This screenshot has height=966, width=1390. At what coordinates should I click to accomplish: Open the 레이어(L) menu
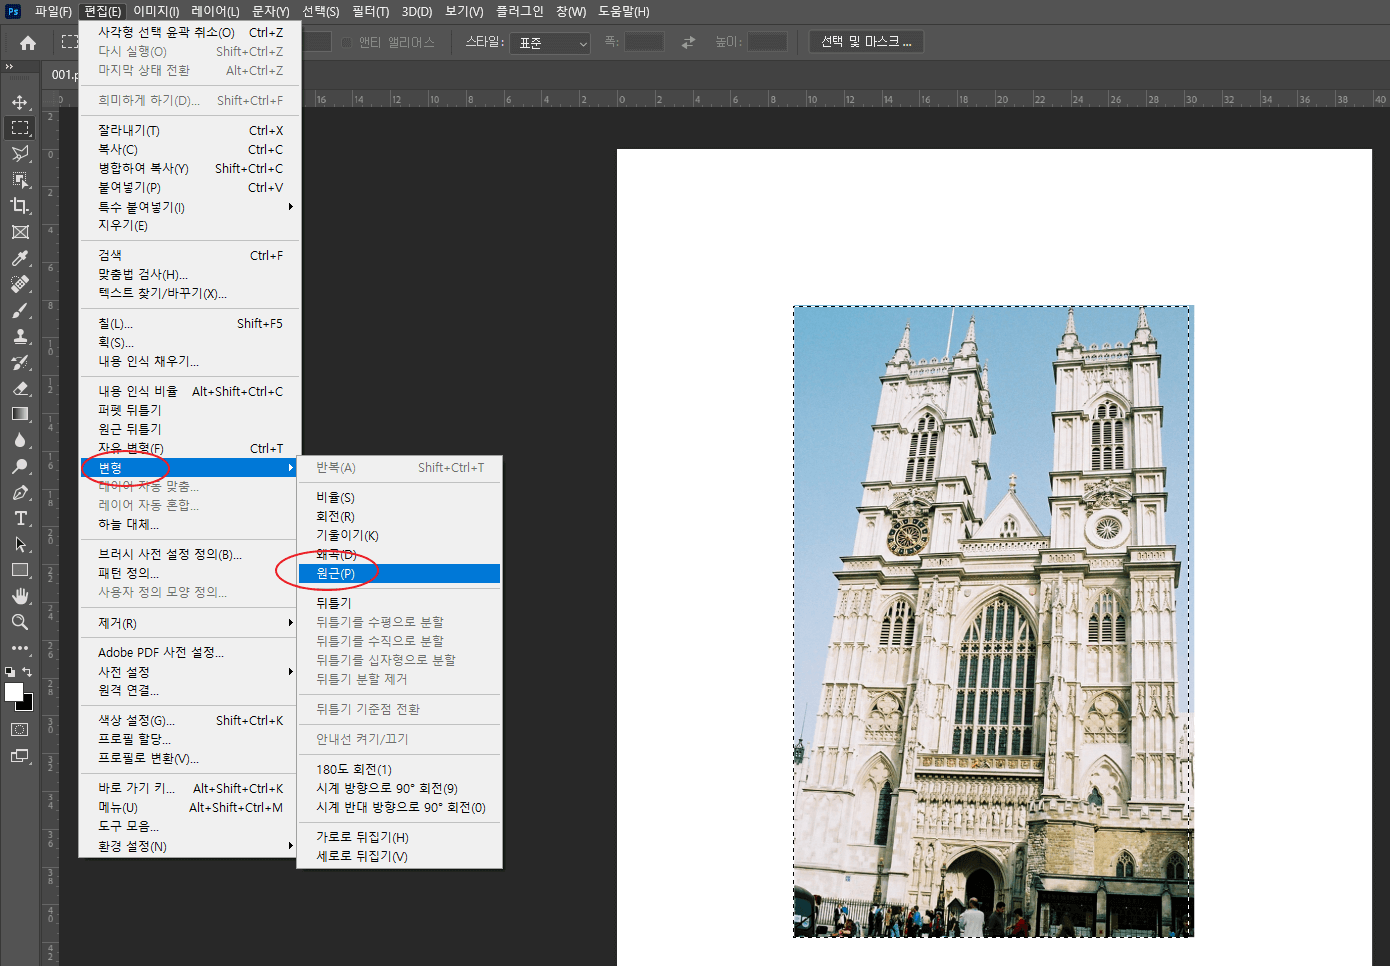(x=215, y=11)
